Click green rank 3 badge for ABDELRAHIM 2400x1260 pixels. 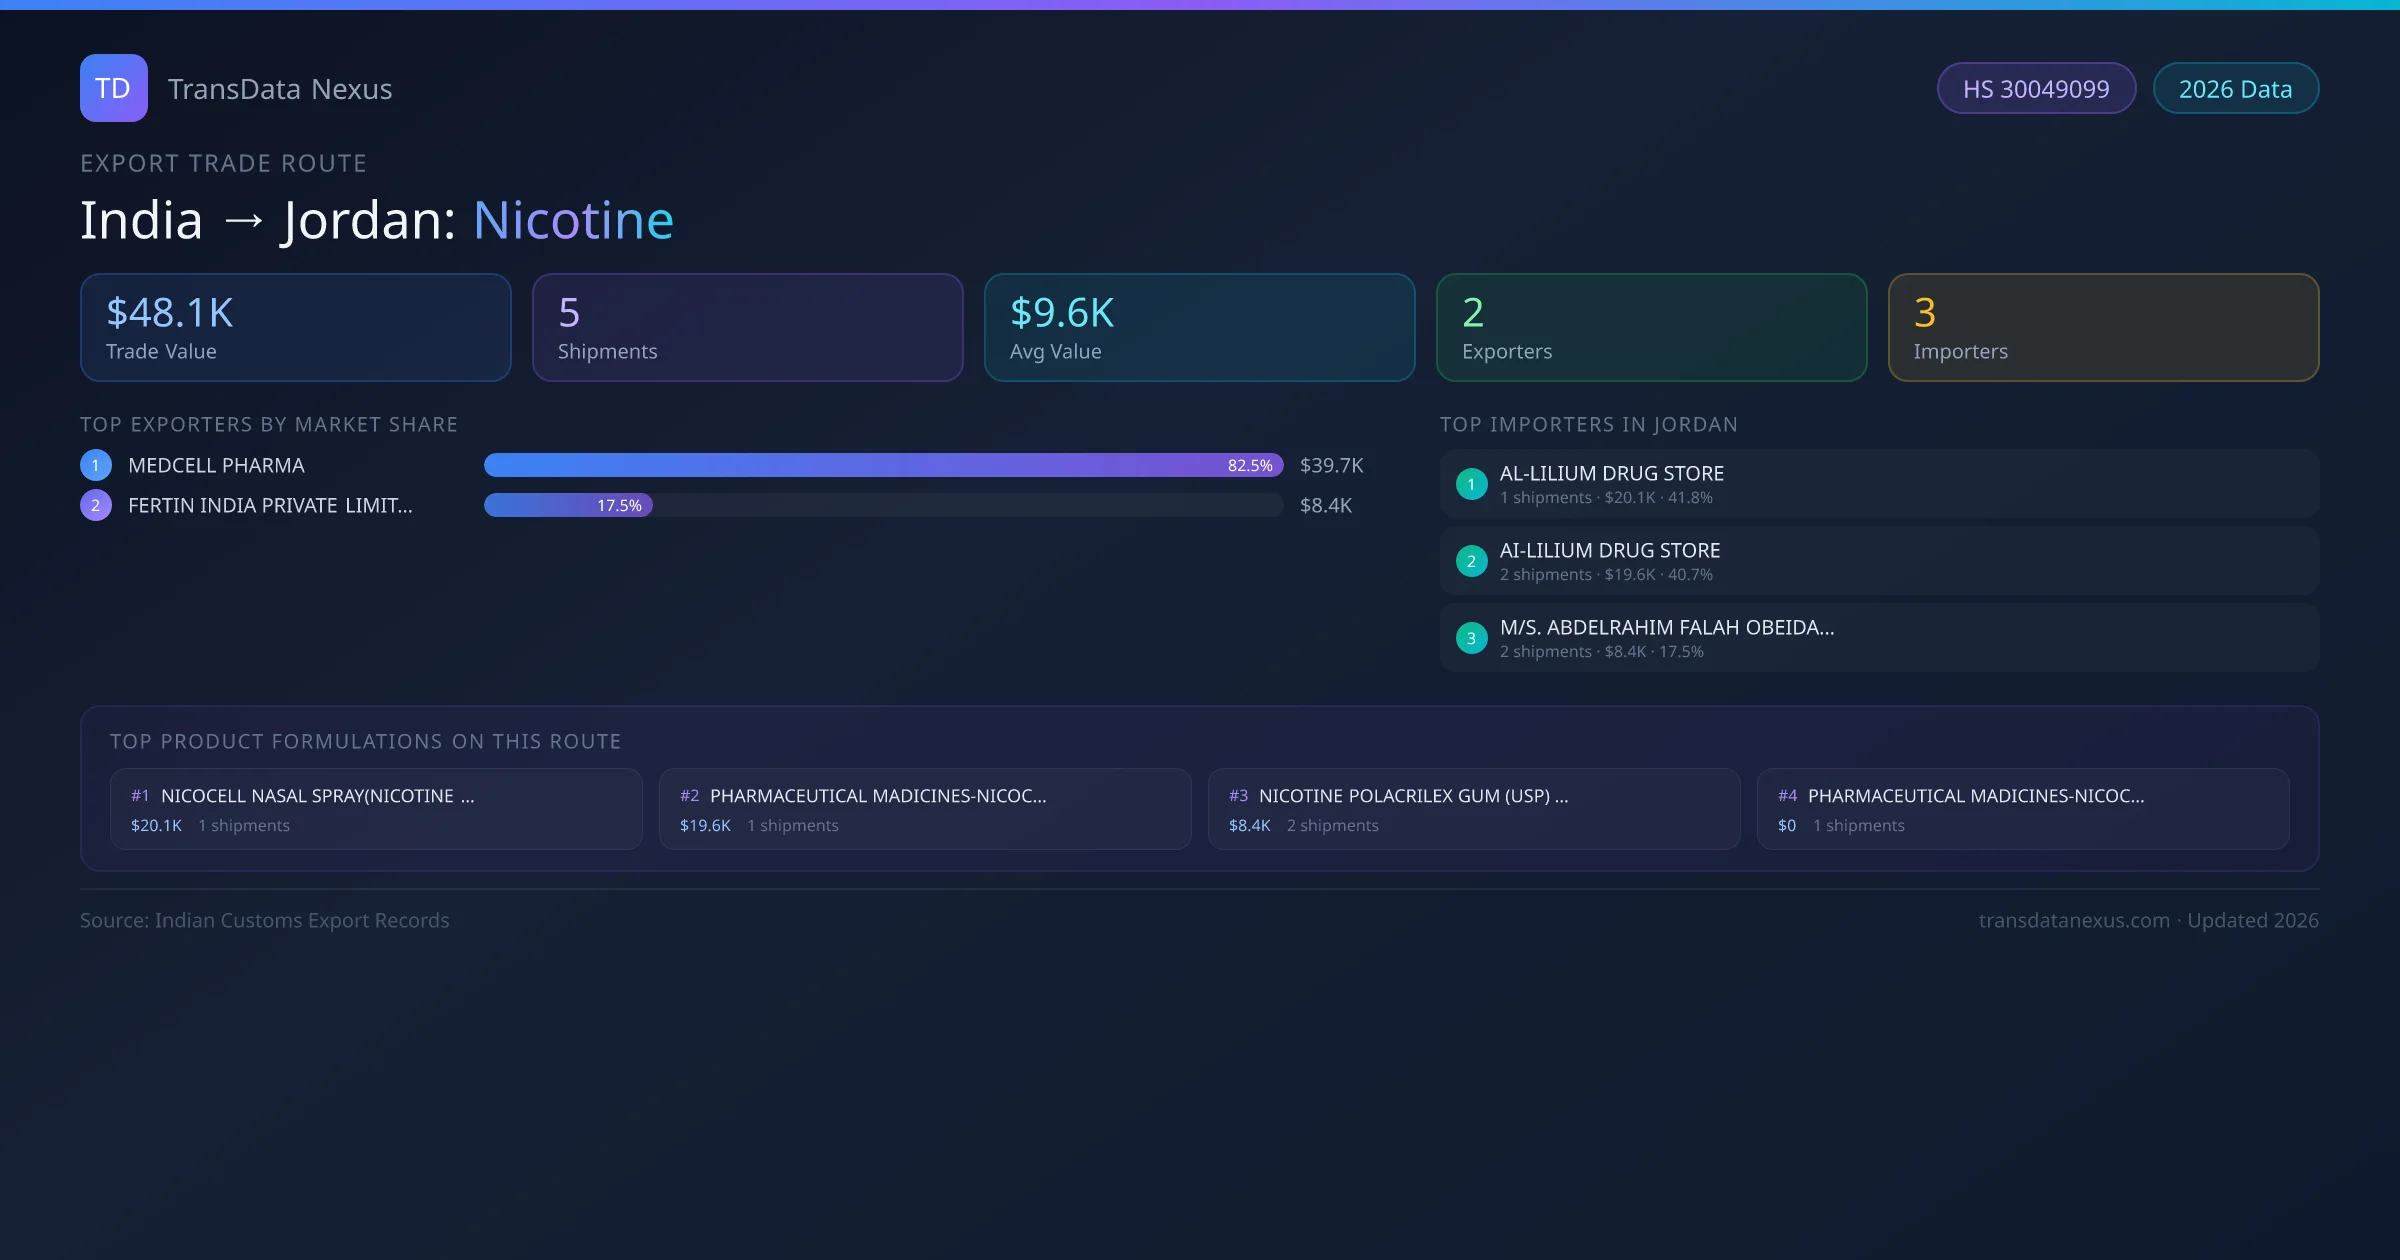coord(1471,638)
